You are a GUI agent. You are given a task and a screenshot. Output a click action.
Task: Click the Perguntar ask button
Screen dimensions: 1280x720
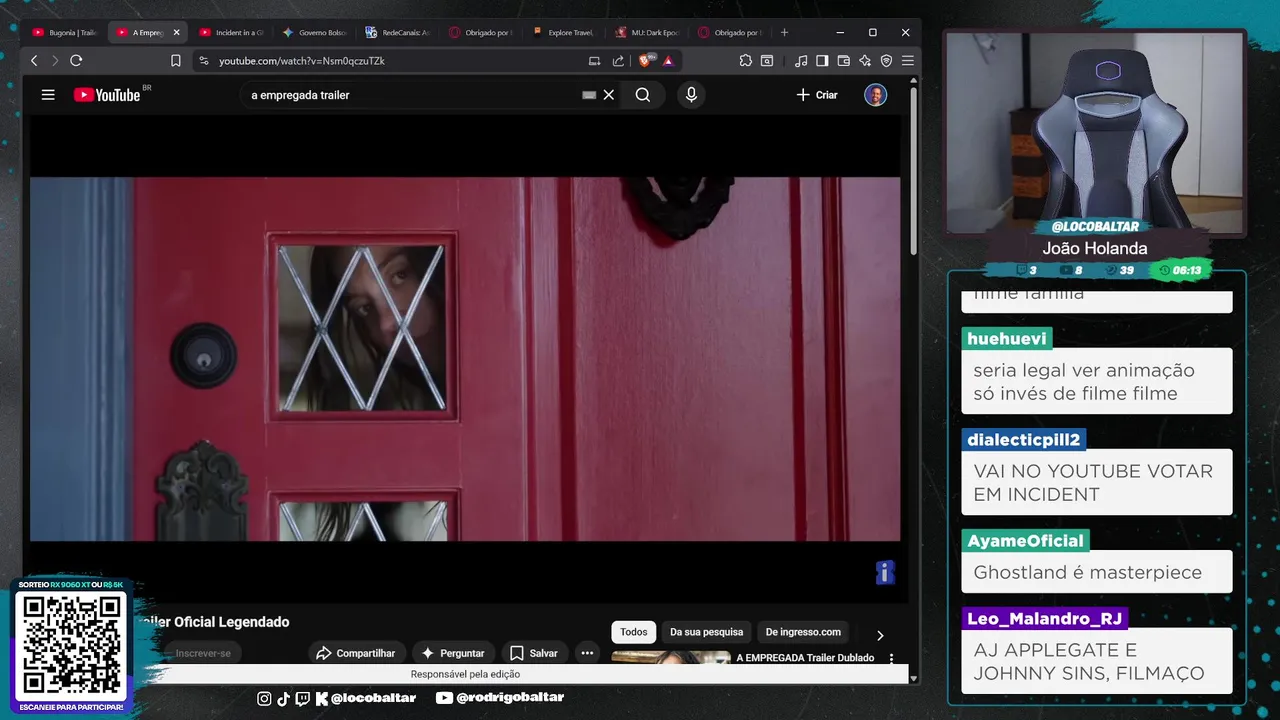(452, 653)
